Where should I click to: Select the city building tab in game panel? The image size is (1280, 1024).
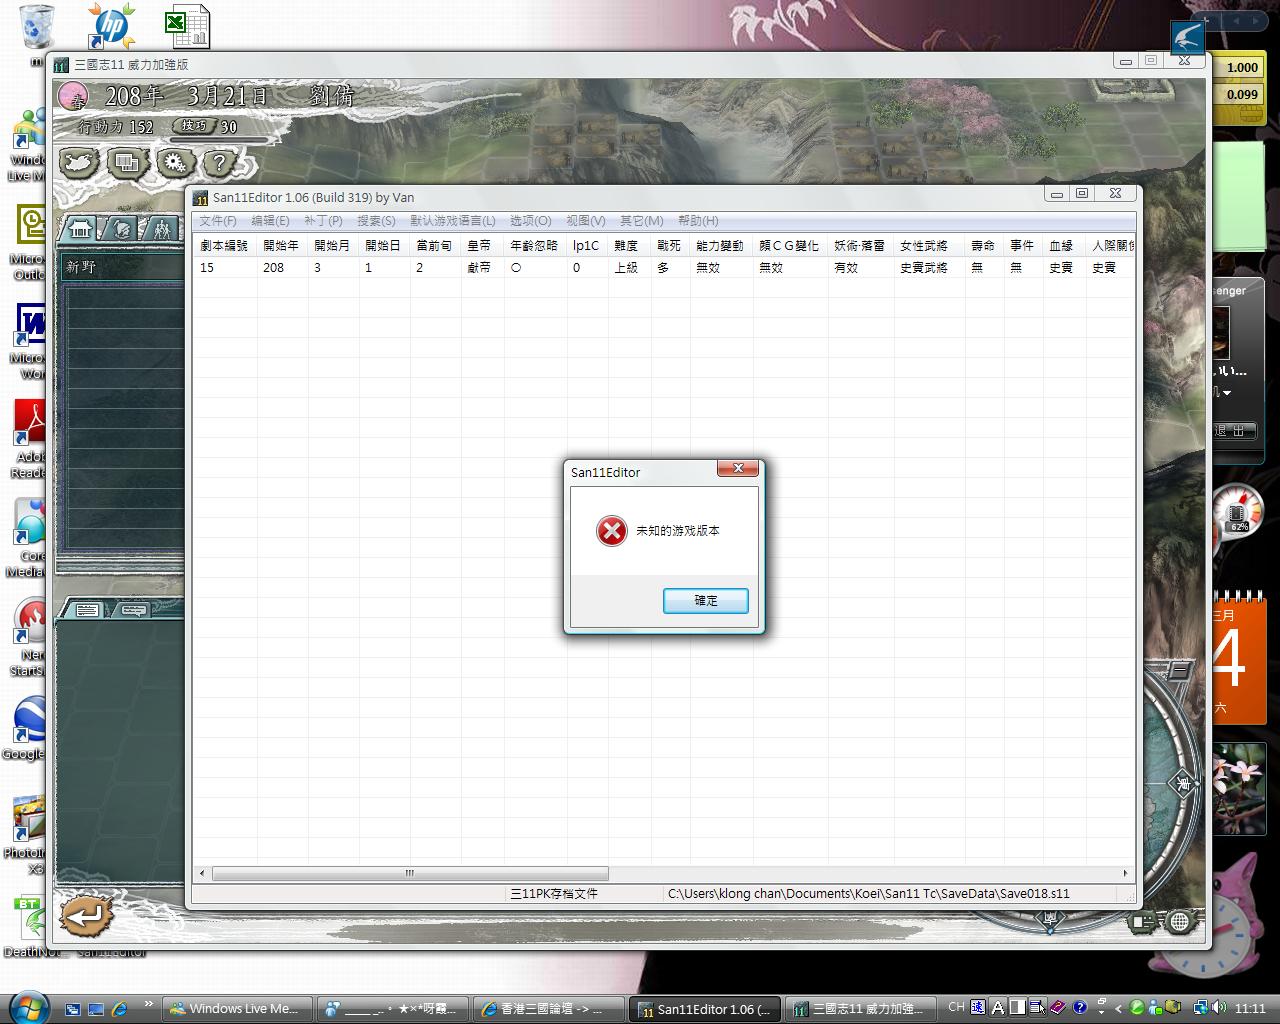click(x=80, y=230)
